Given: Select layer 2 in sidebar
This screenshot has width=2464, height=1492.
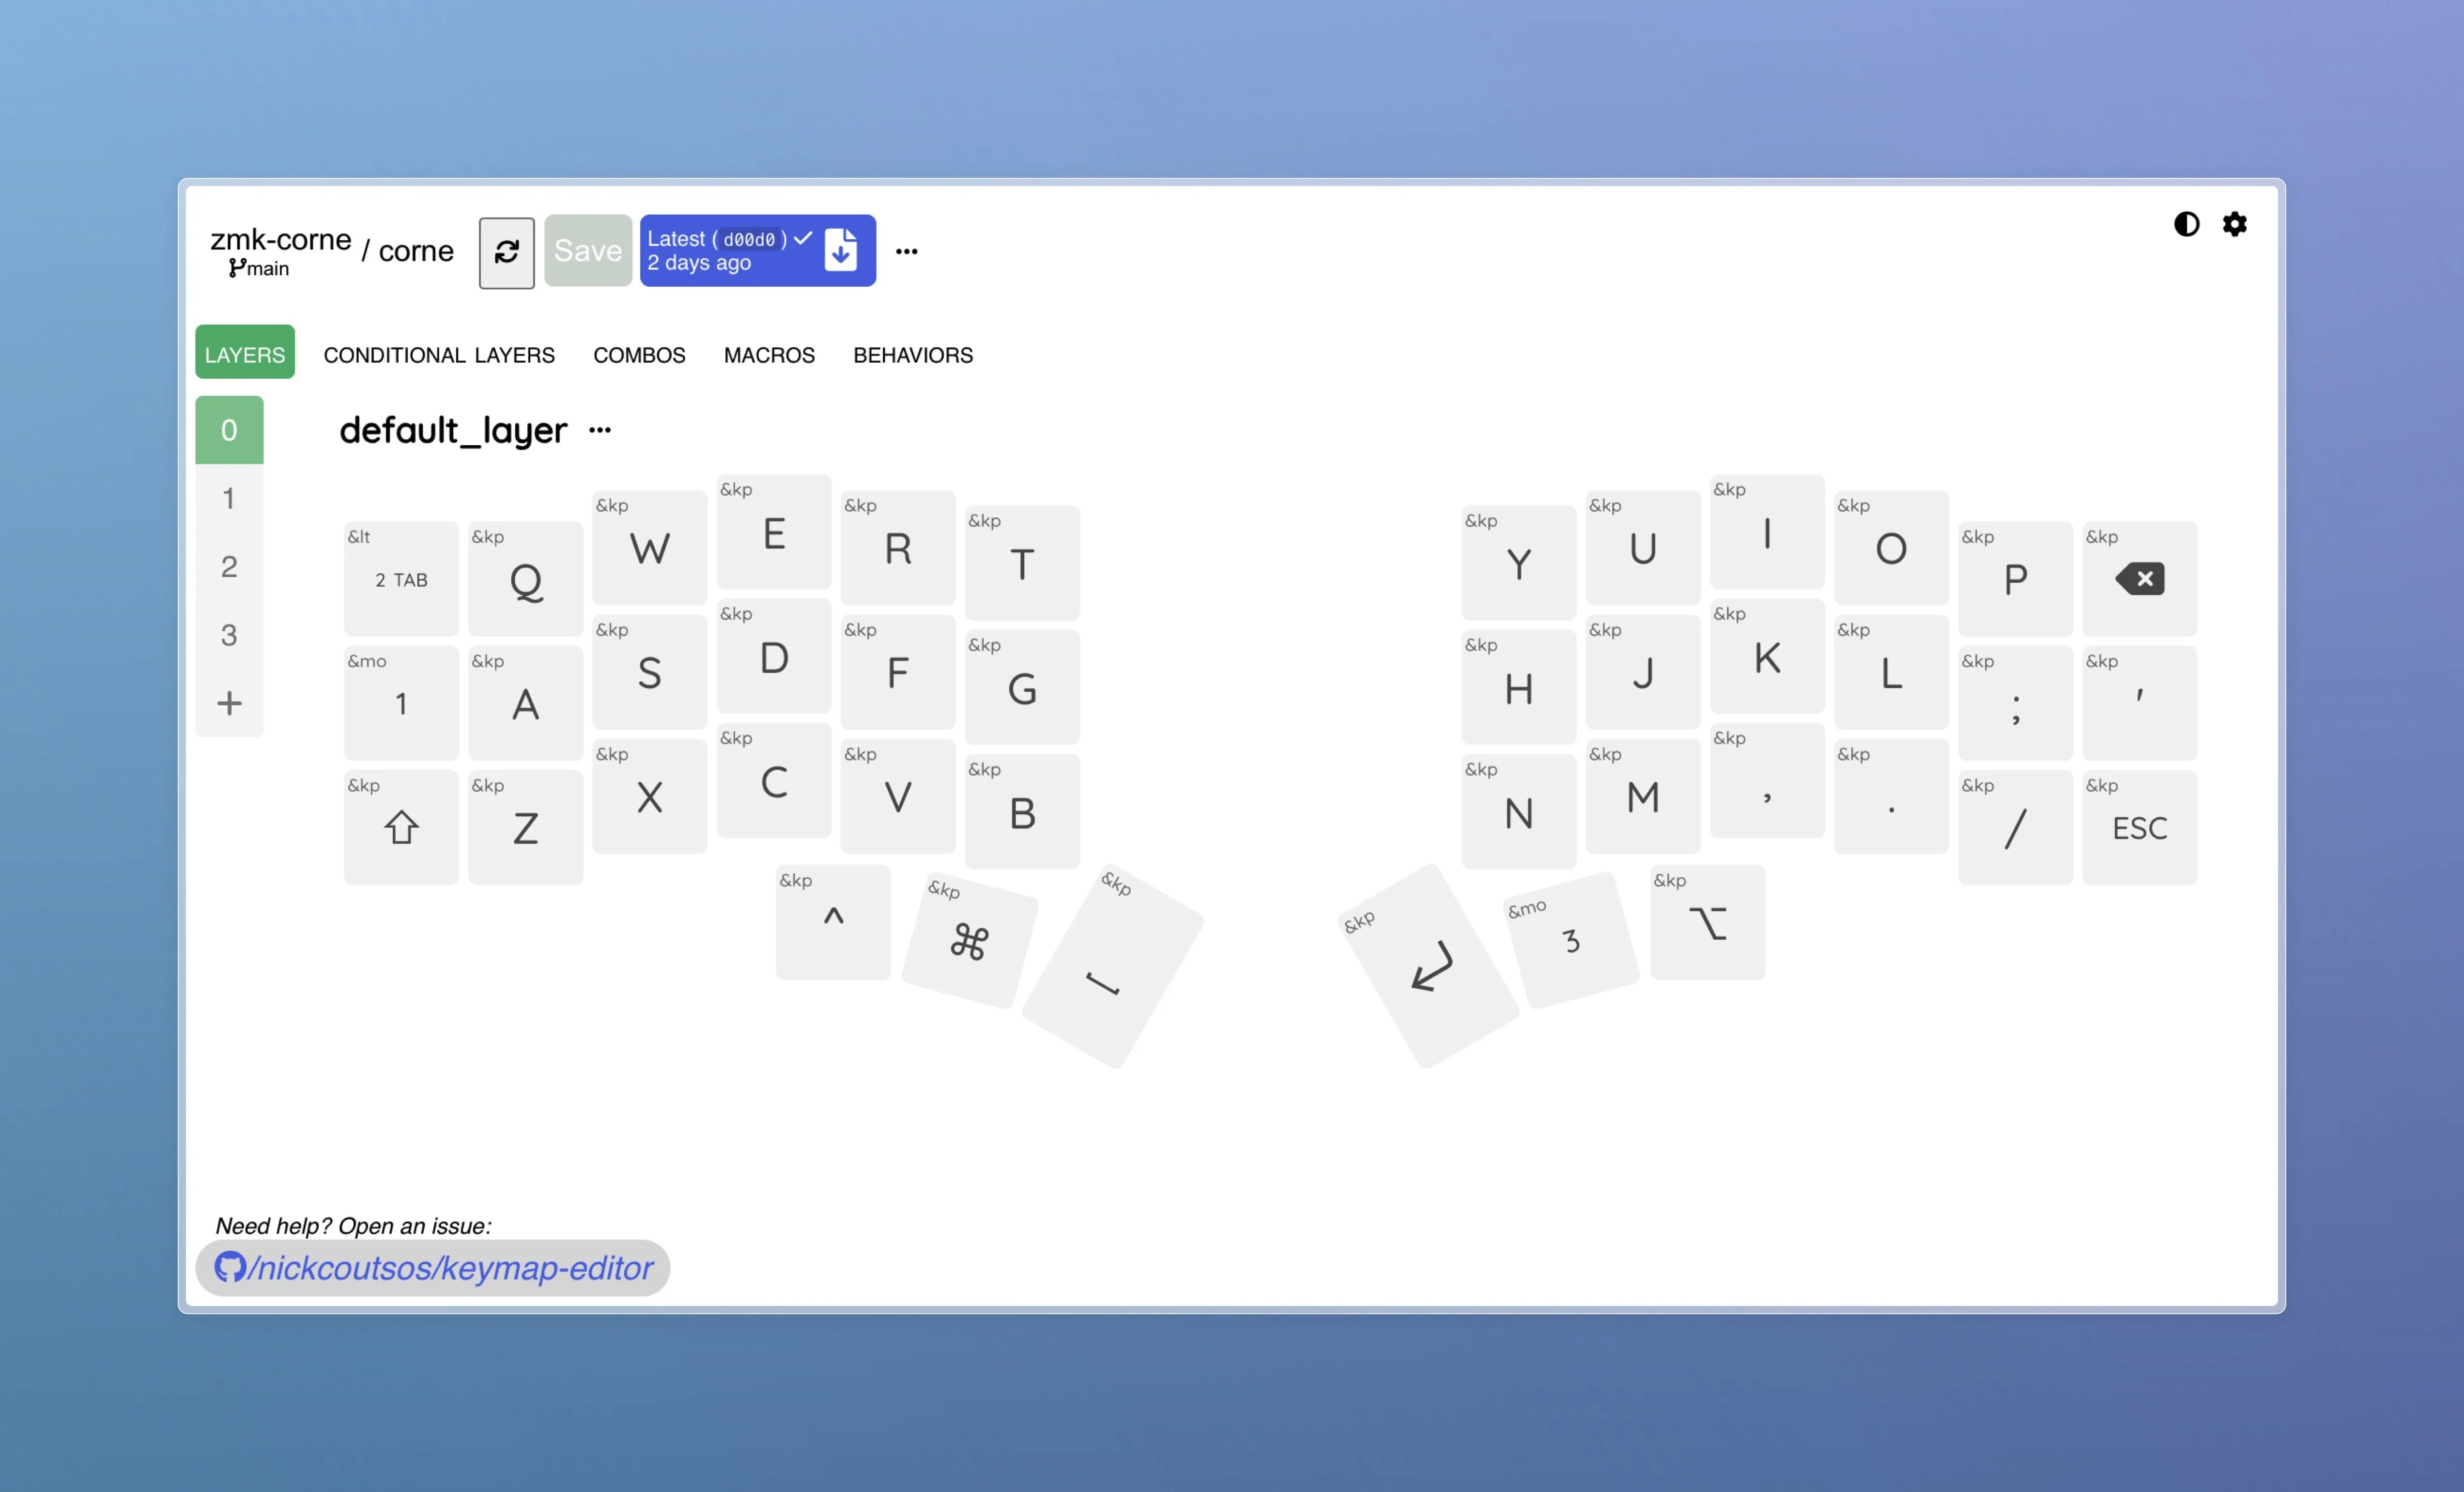Looking at the screenshot, I should point(229,567).
